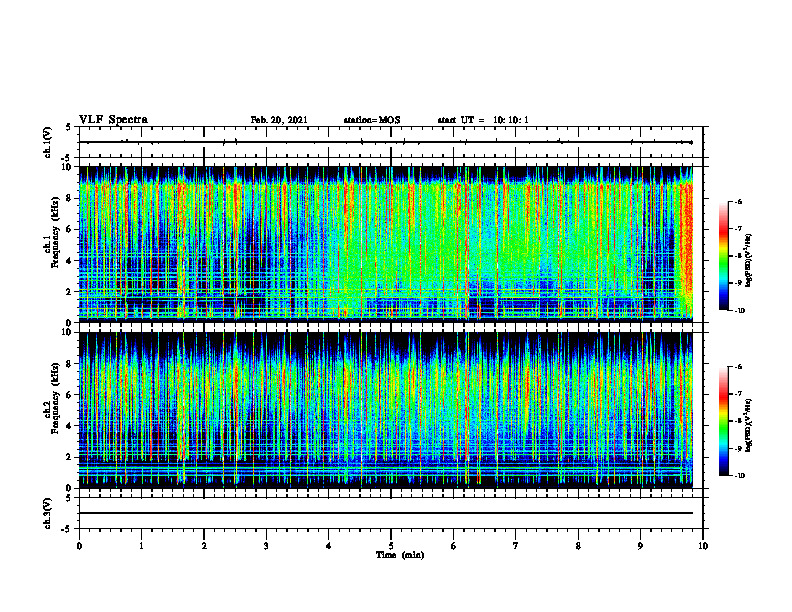Screen dimensions: 792x612
Task: Click the "8" kHz tick of ch.1 frequency axis
Action: (70, 198)
